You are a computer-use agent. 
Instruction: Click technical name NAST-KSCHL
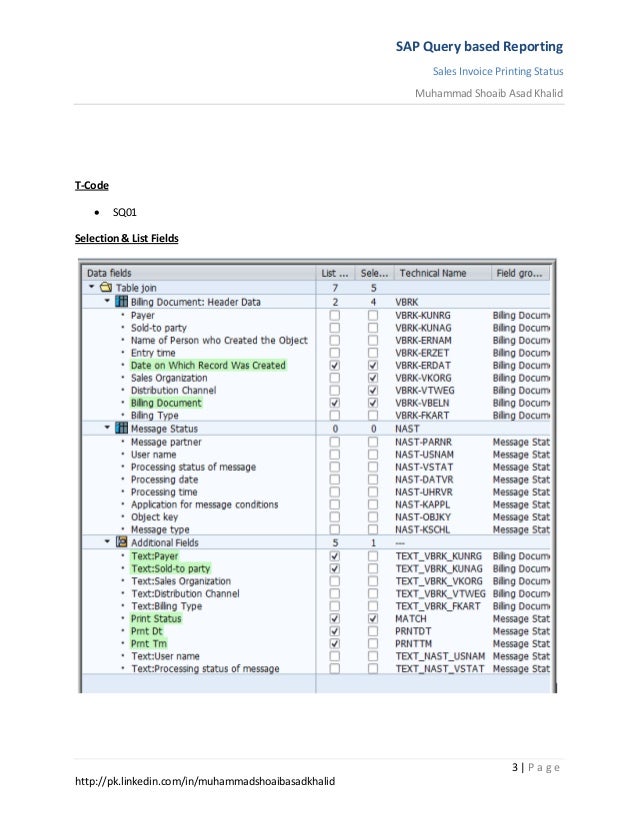[423, 530]
